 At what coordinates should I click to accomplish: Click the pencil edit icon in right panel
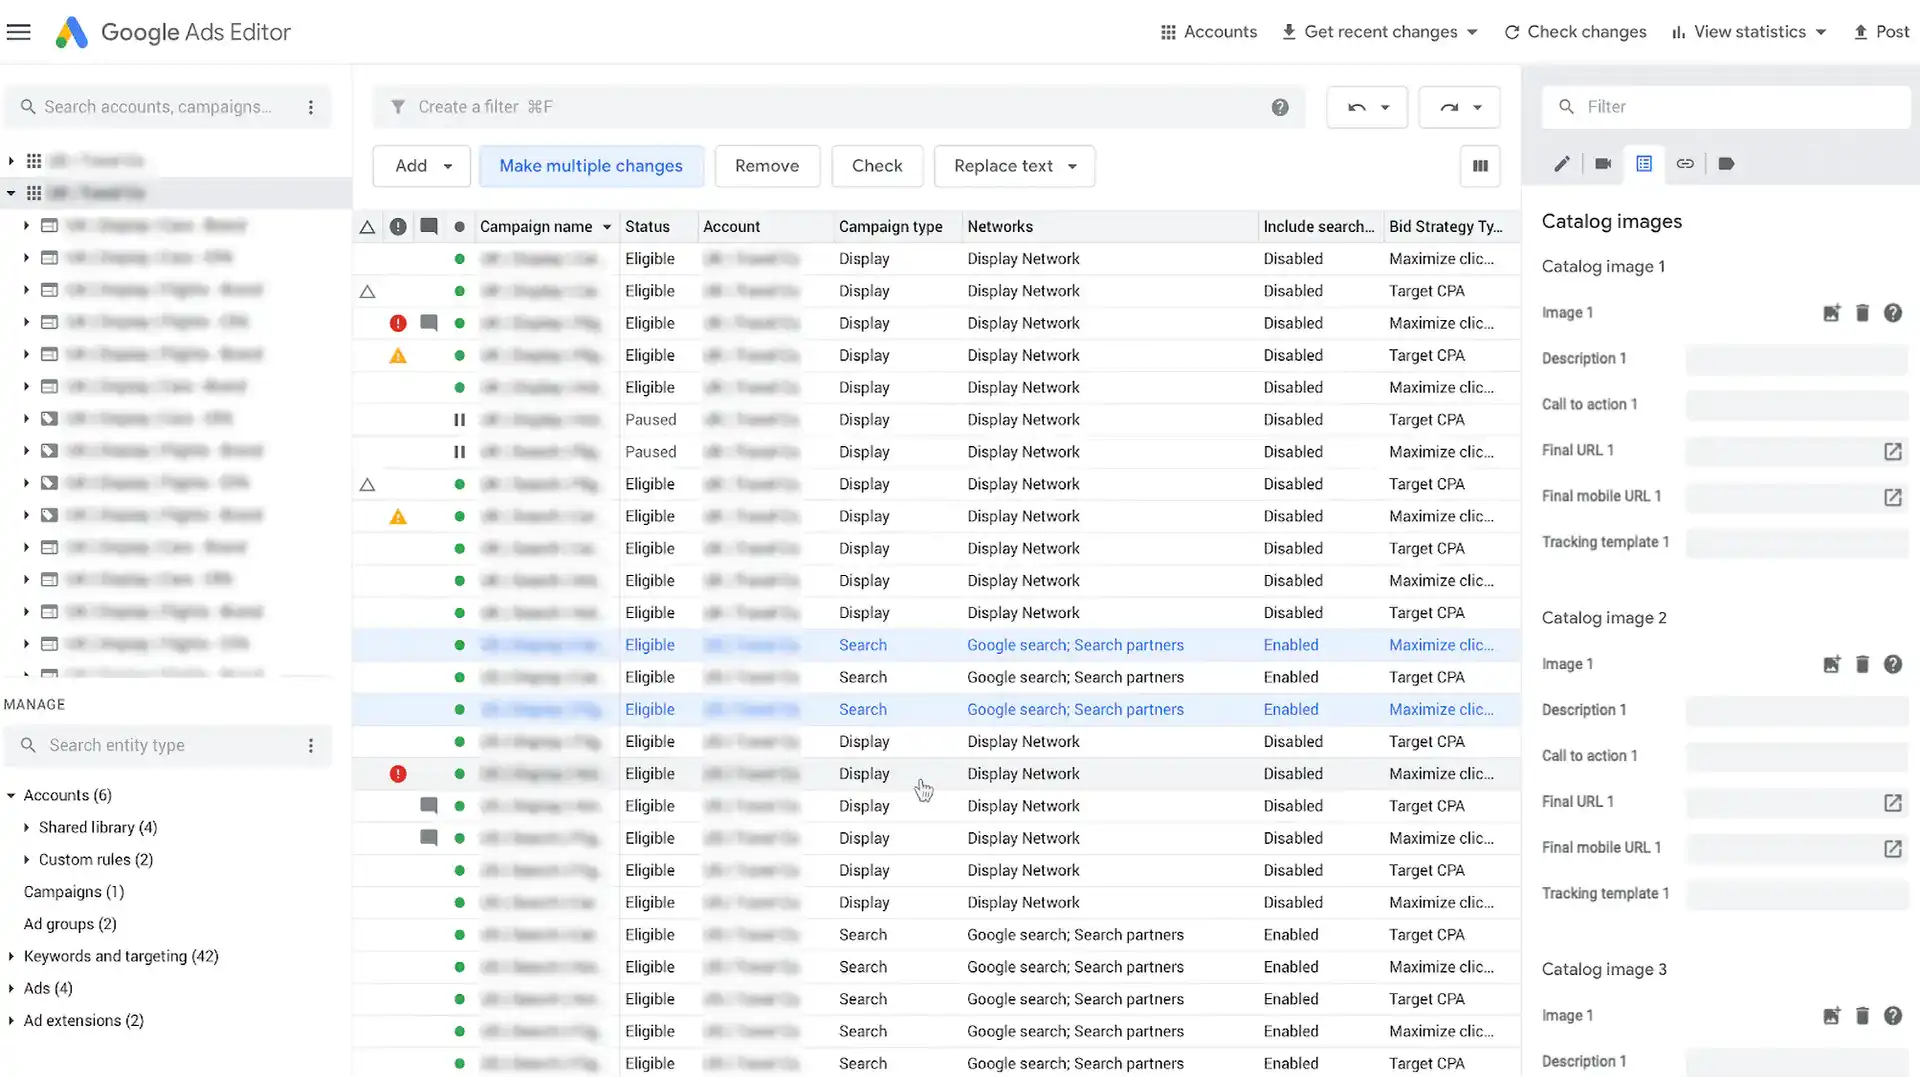[x=1561, y=164]
